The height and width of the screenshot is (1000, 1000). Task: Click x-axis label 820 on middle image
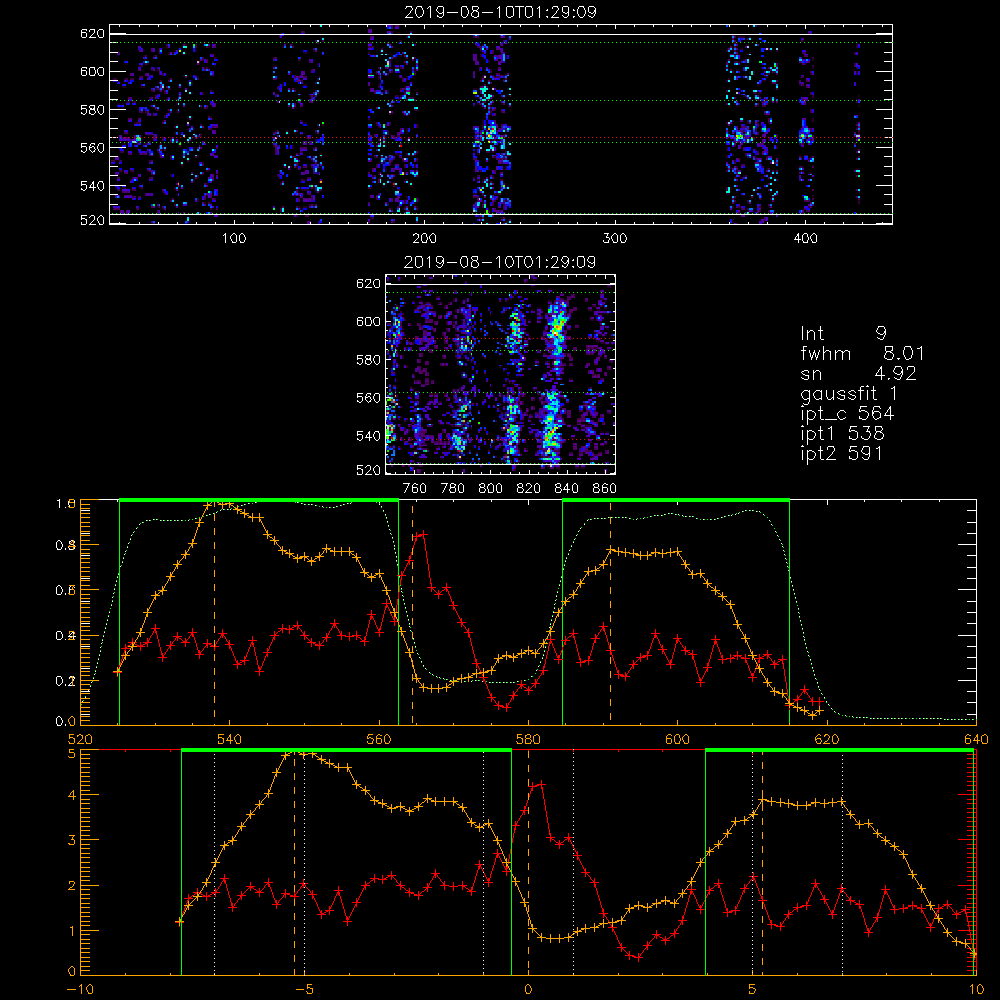pos(529,489)
